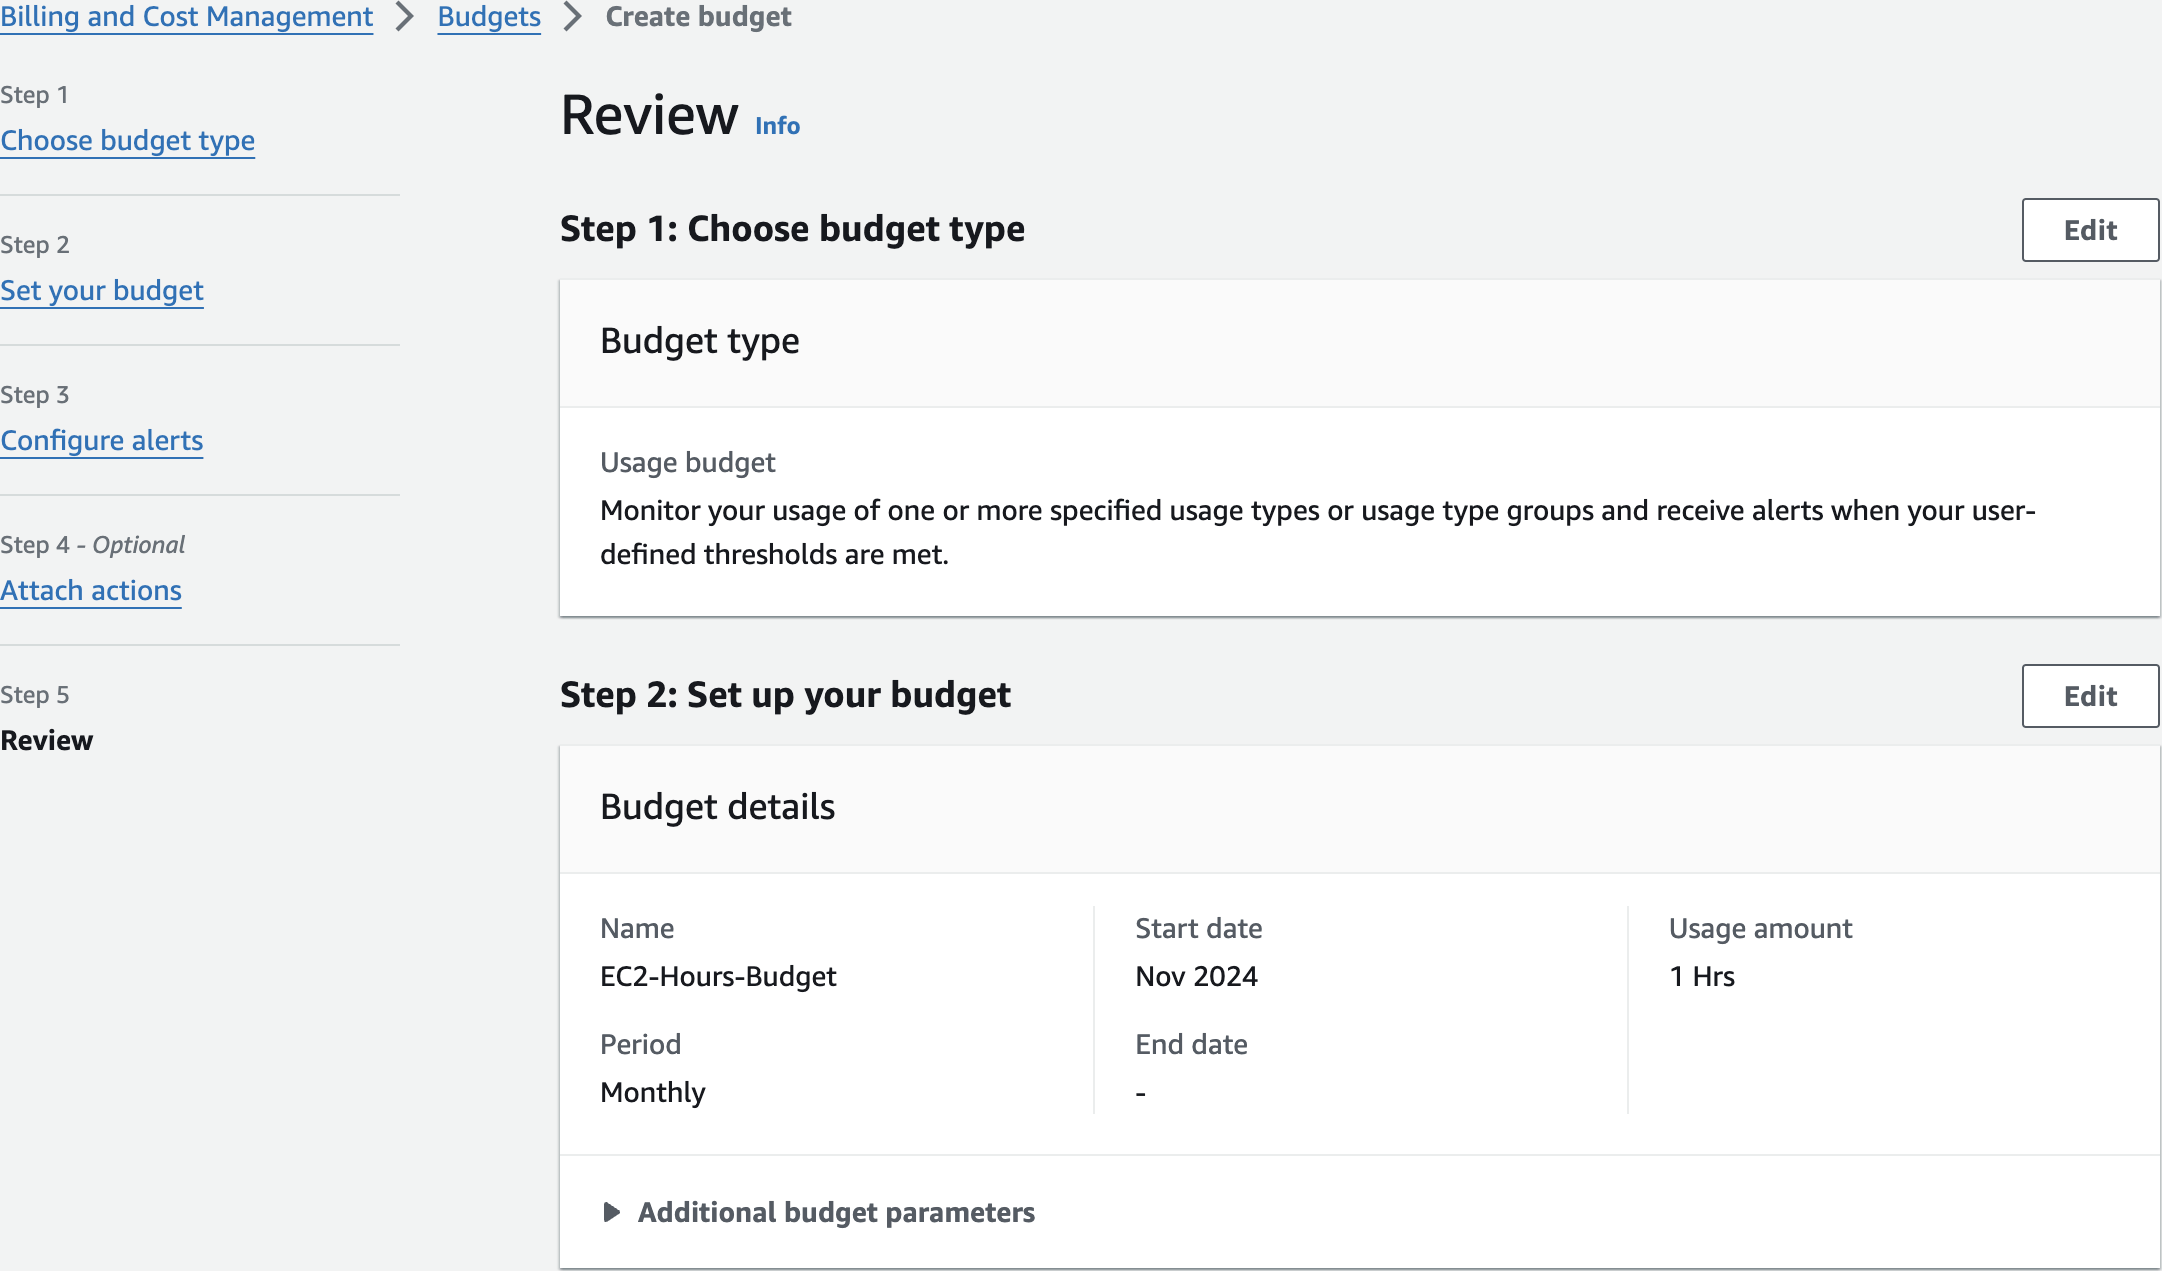Open the Attach actions optional step
The width and height of the screenshot is (2162, 1271).
[x=91, y=591]
